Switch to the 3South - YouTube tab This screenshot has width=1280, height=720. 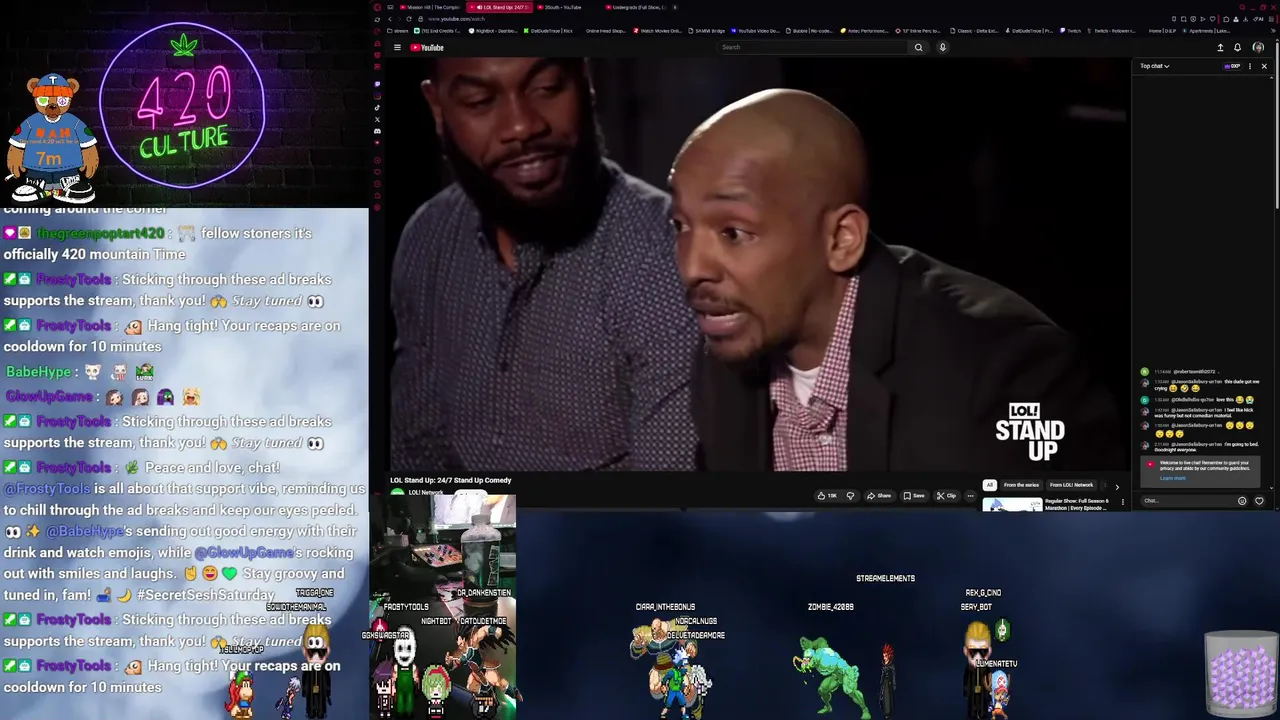[x=563, y=7]
